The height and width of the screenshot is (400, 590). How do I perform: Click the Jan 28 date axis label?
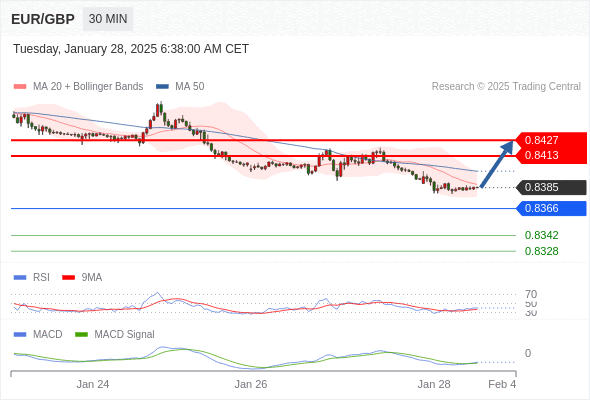(x=434, y=384)
